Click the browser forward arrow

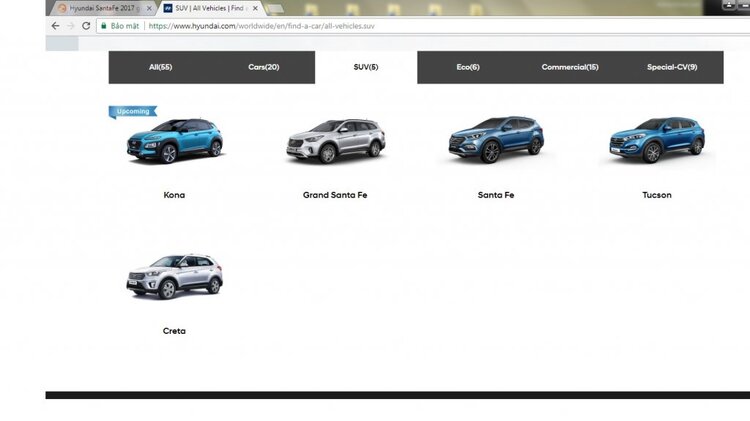click(x=71, y=26)
